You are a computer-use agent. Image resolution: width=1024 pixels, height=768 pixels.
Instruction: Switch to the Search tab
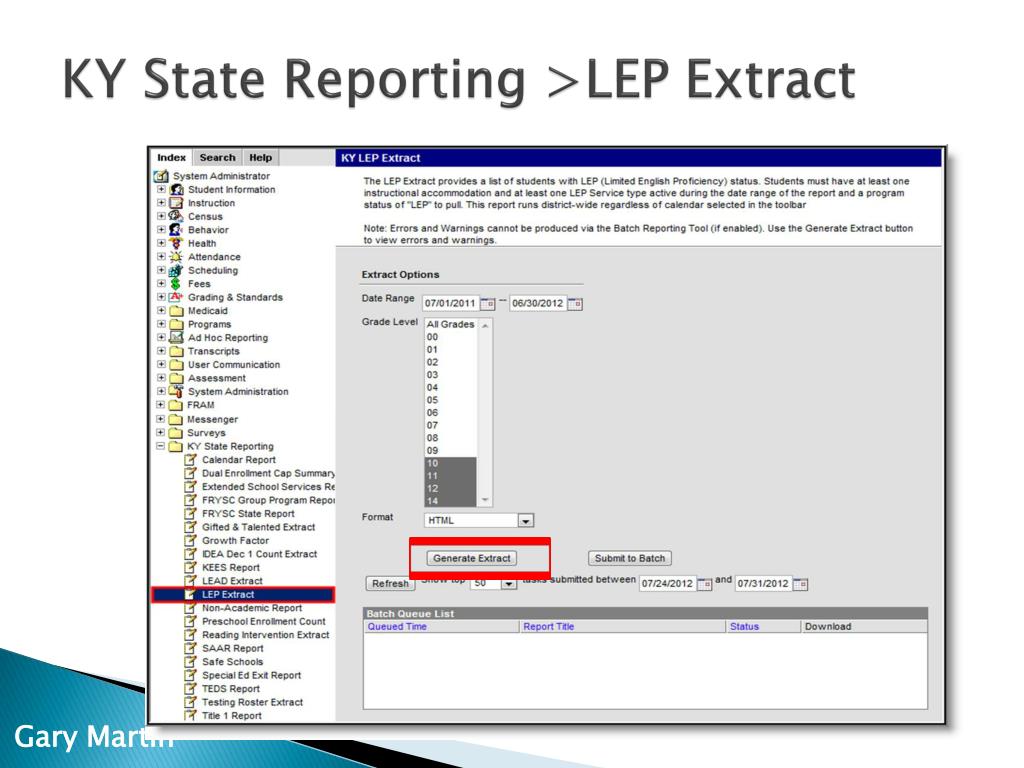(217, 157)
